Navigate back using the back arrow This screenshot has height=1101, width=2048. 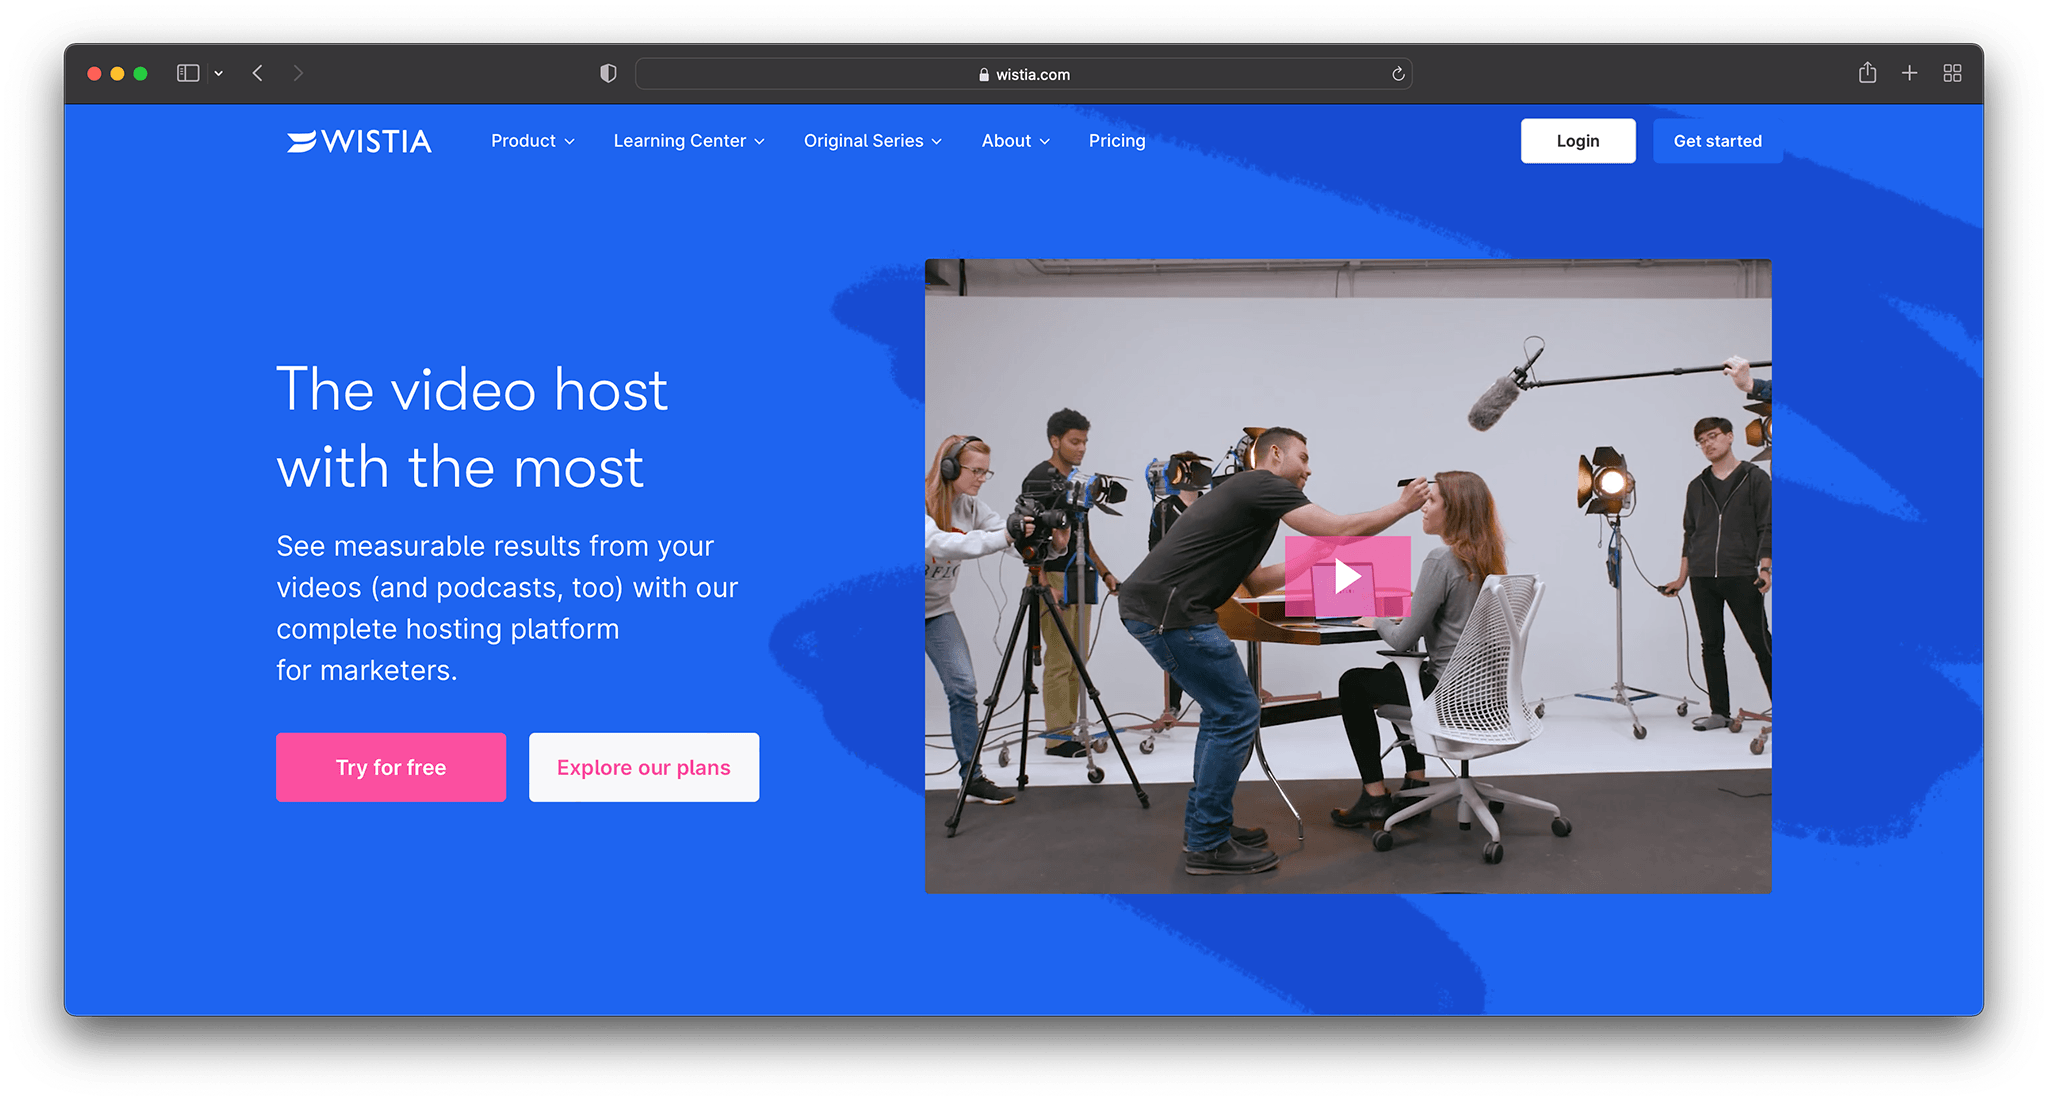pos(257,72)
